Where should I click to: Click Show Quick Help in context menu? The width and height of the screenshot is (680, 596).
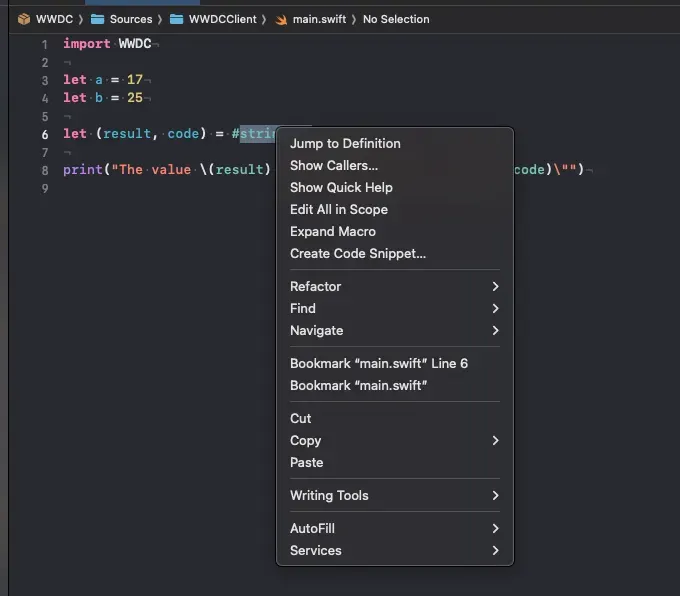coord(341,187)
